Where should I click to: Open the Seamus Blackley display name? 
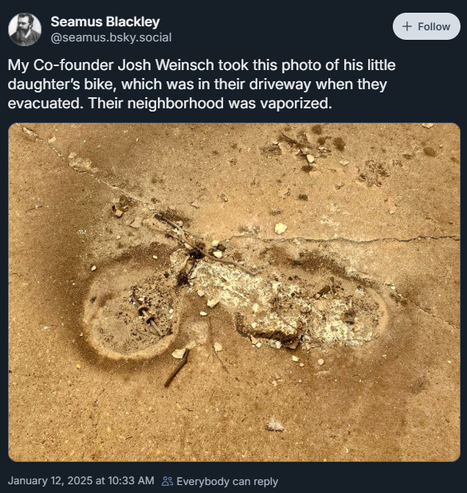pyautogui.click(x=105, y=22)
